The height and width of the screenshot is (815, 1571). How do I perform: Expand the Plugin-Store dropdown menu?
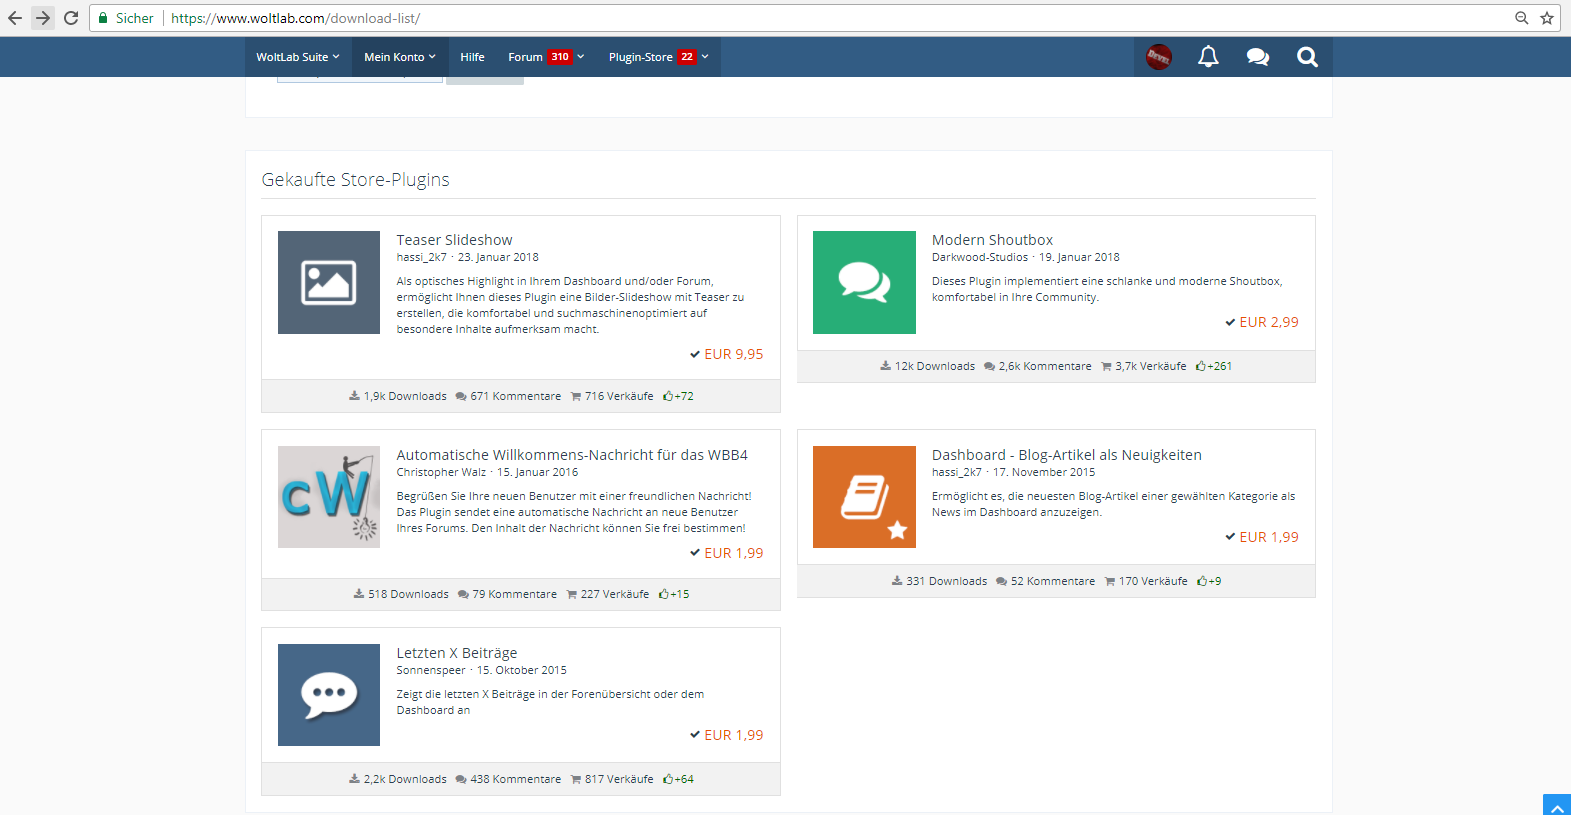pos(657,57)
